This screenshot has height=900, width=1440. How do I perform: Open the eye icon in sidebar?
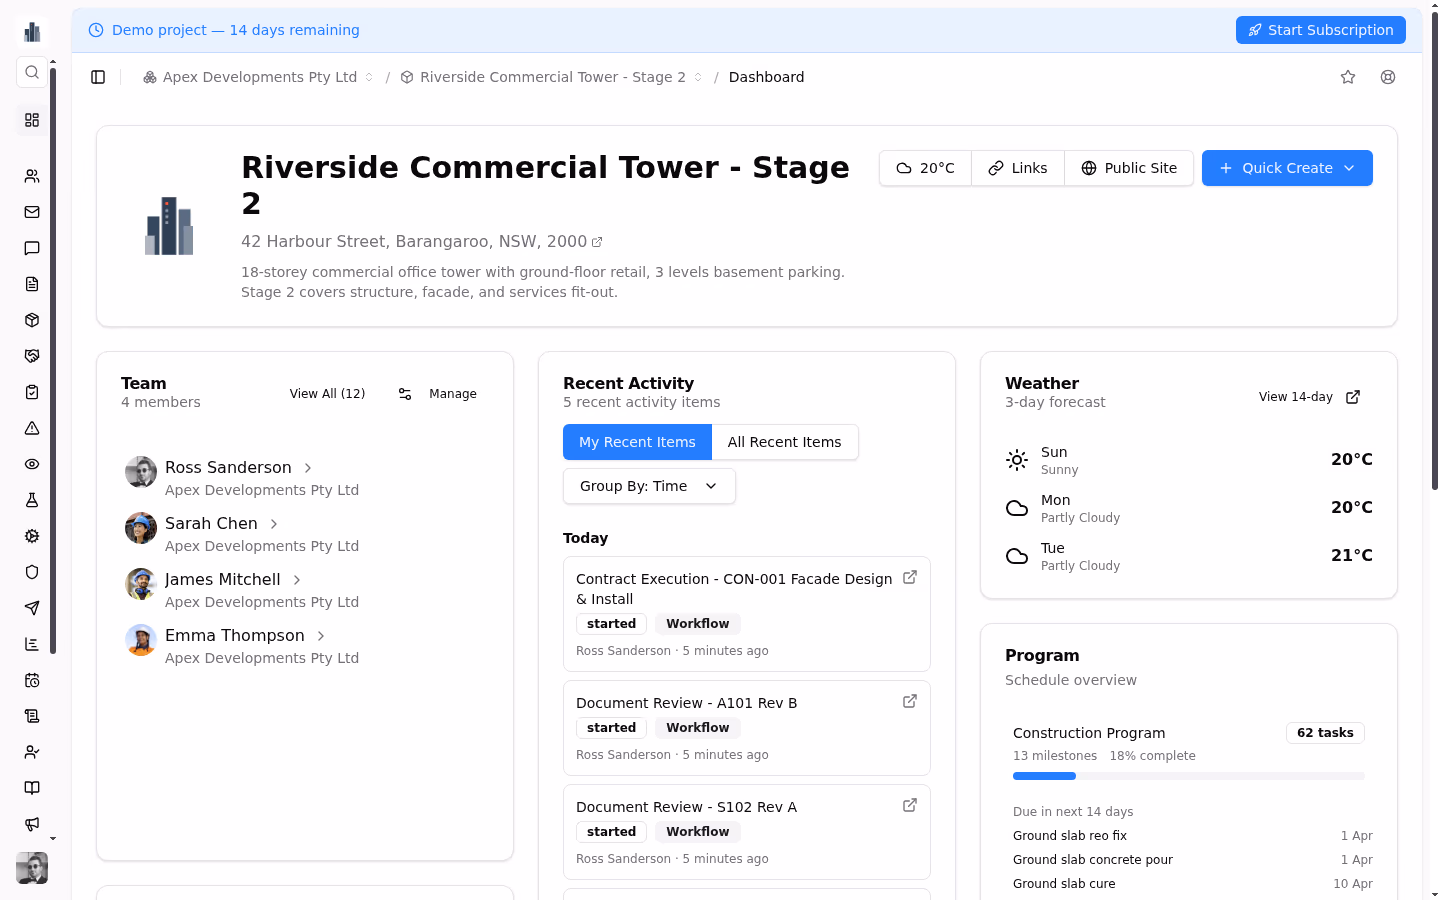[x=32, y=464]
